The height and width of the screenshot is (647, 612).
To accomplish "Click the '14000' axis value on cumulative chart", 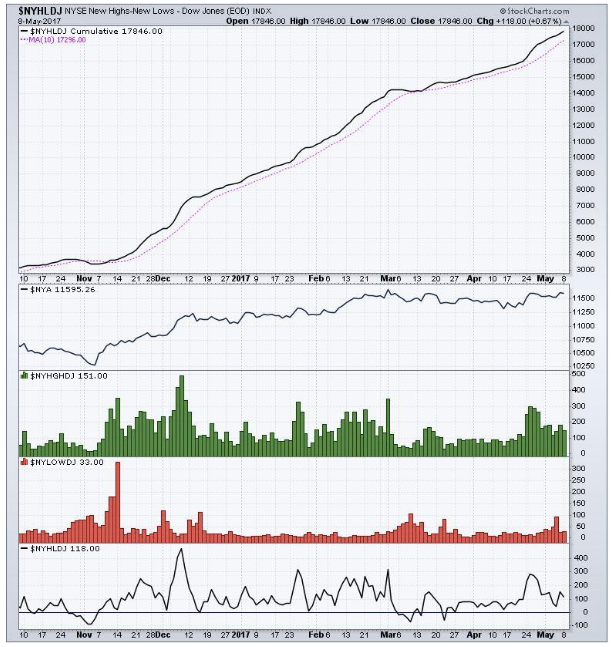I will (583, 93).
